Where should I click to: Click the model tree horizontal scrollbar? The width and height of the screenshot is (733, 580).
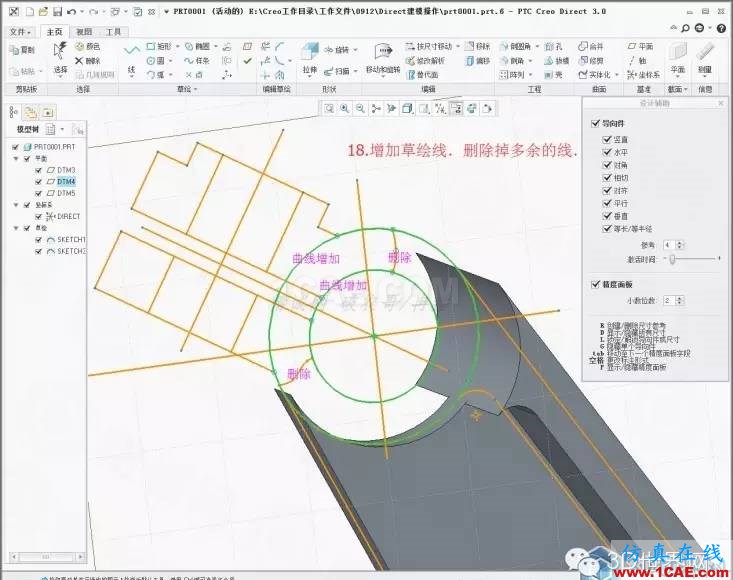(47, 557)
